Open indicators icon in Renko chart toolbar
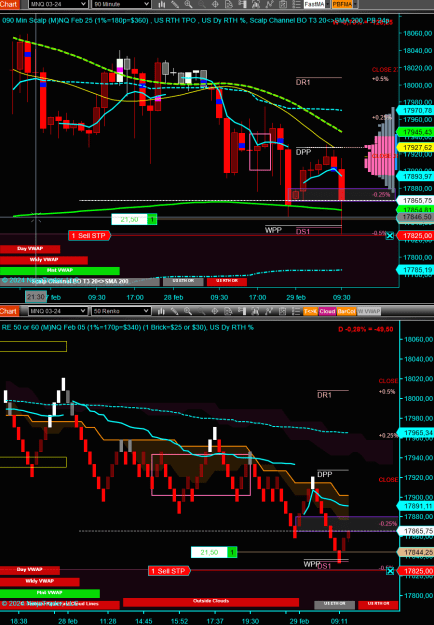This screenshot has width=434, height=625. click(269, 311)
